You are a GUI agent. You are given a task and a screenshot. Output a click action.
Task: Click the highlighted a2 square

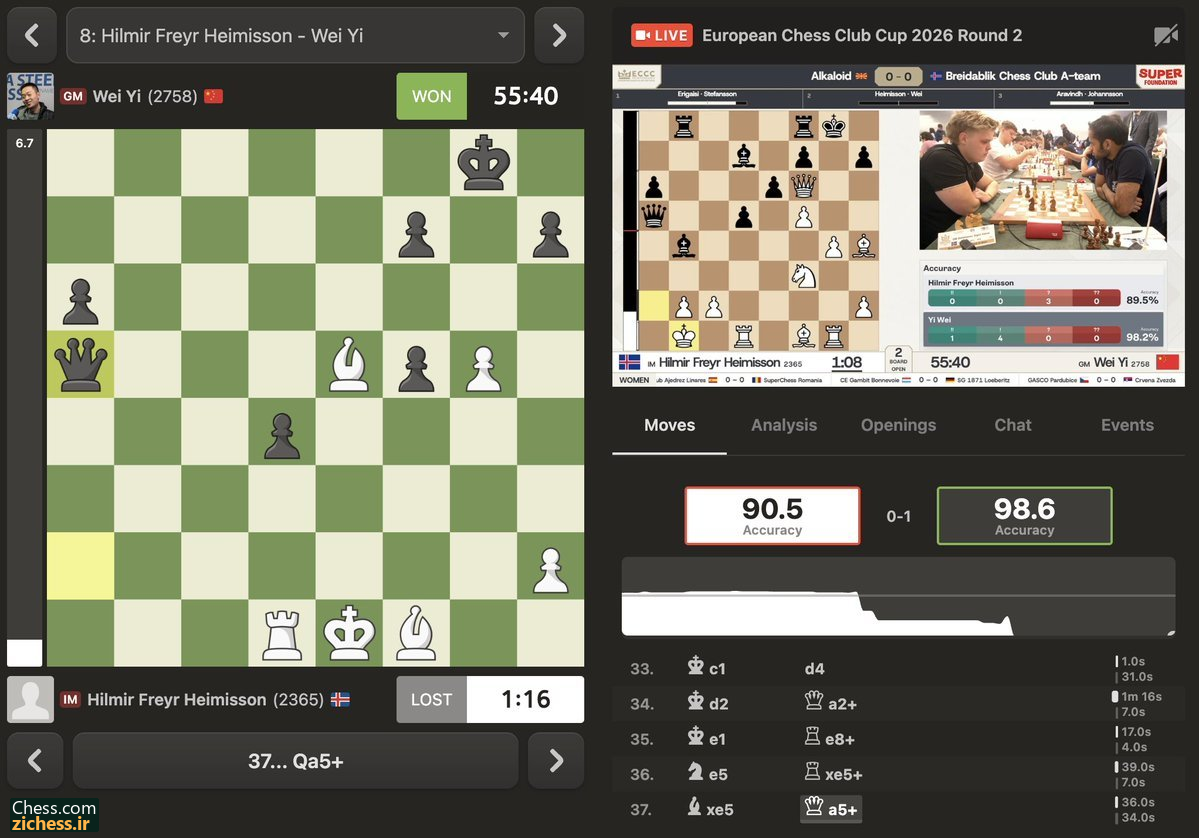pyautogui.click(x=80, y=566)
